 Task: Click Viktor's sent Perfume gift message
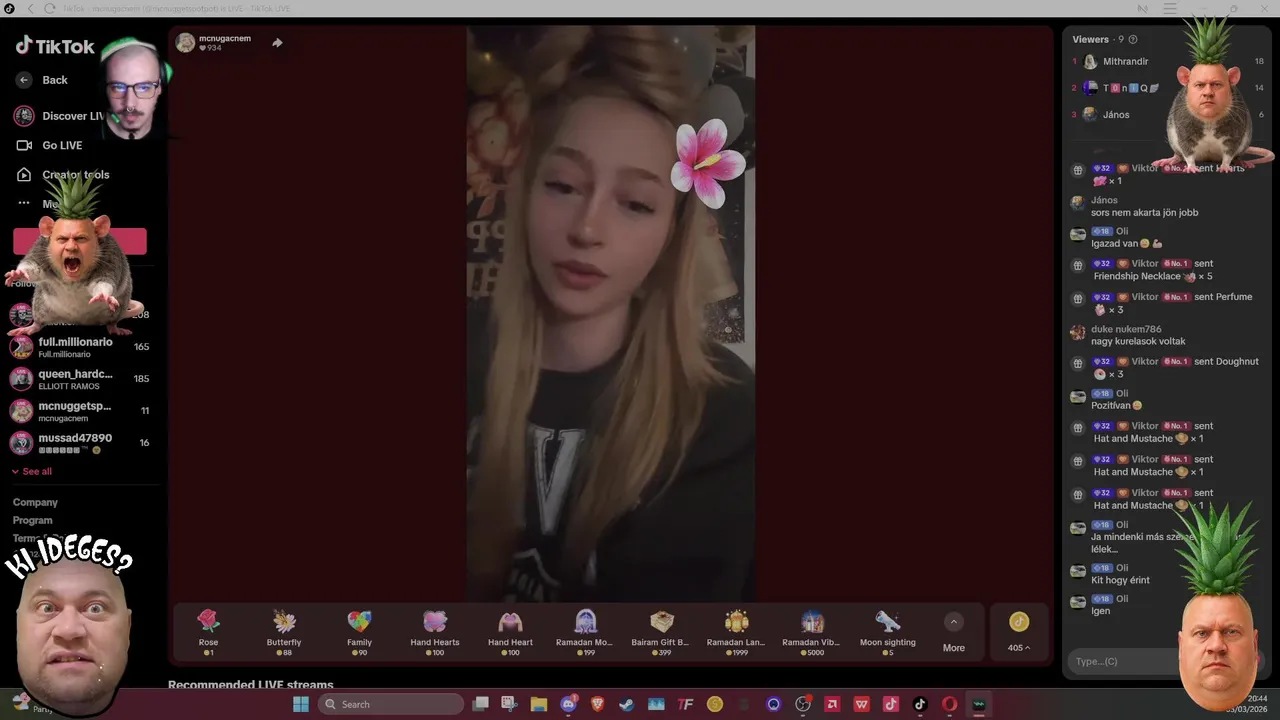1161,303
